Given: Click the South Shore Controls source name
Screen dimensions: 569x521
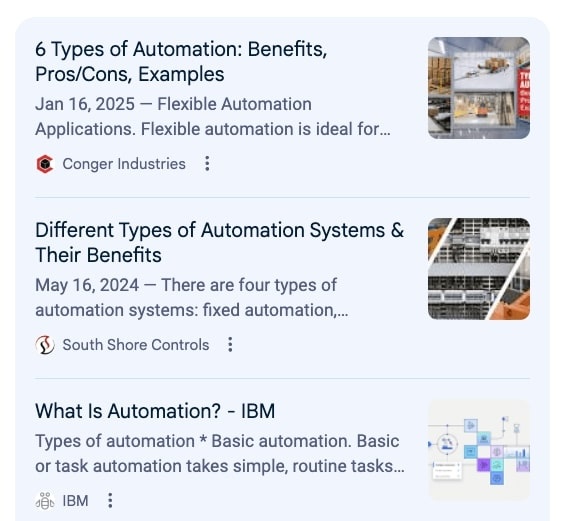Looking at the screenshot, I should click(x=136, y=345).
